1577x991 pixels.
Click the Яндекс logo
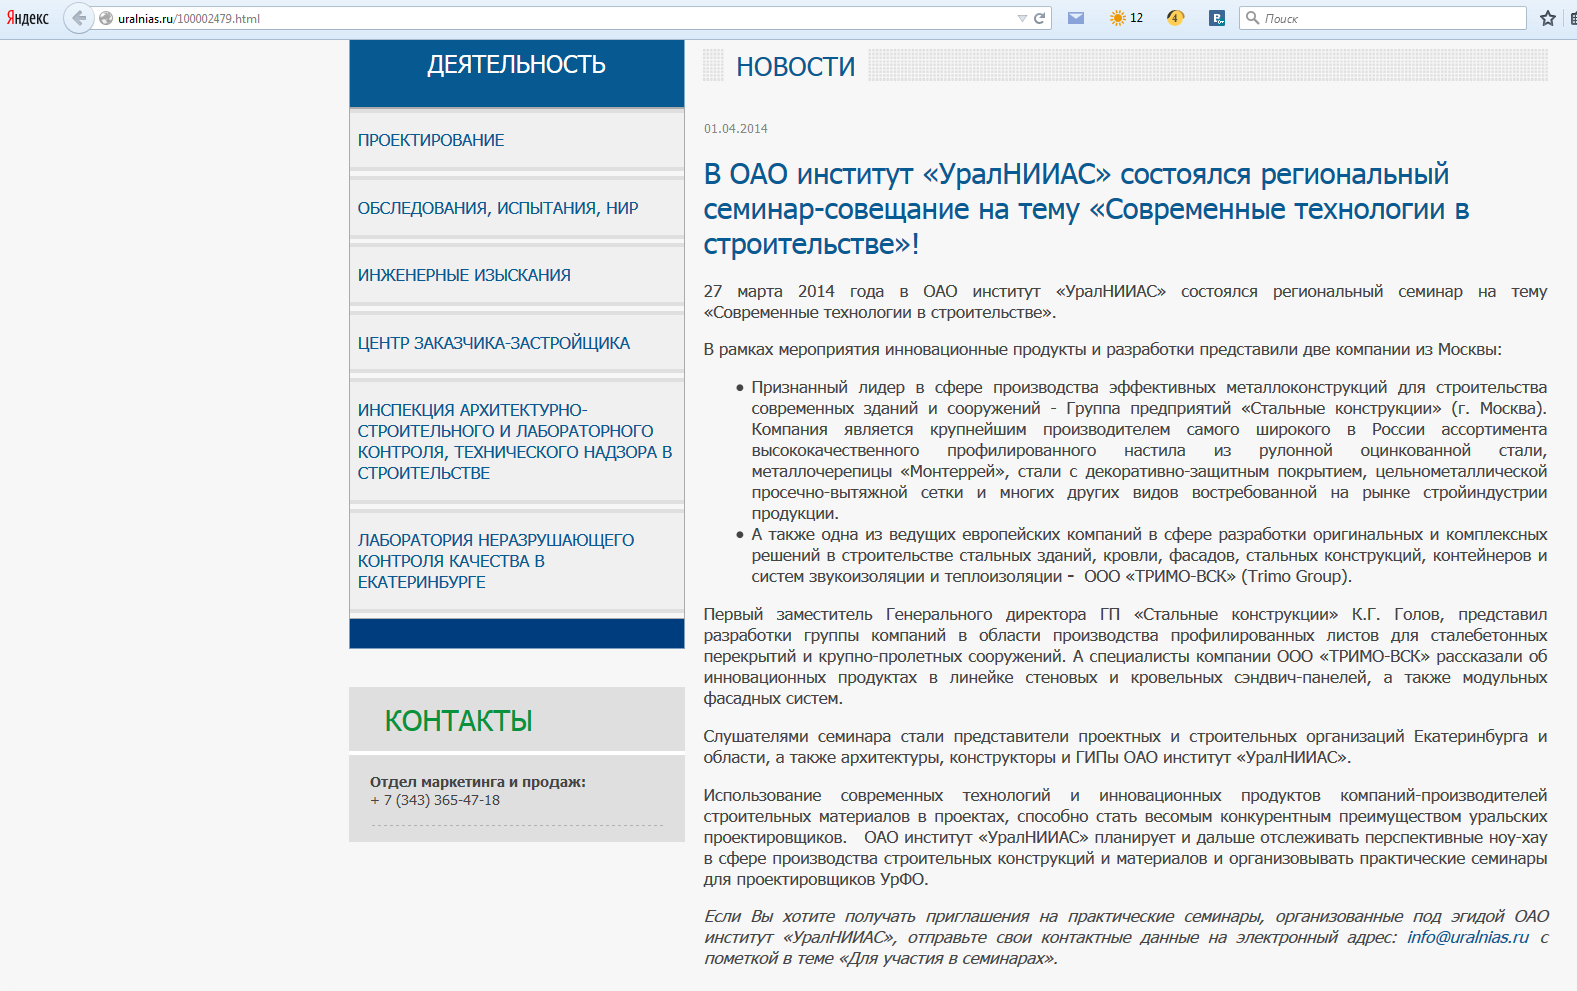pyautogui.click(x=28, y=18)
